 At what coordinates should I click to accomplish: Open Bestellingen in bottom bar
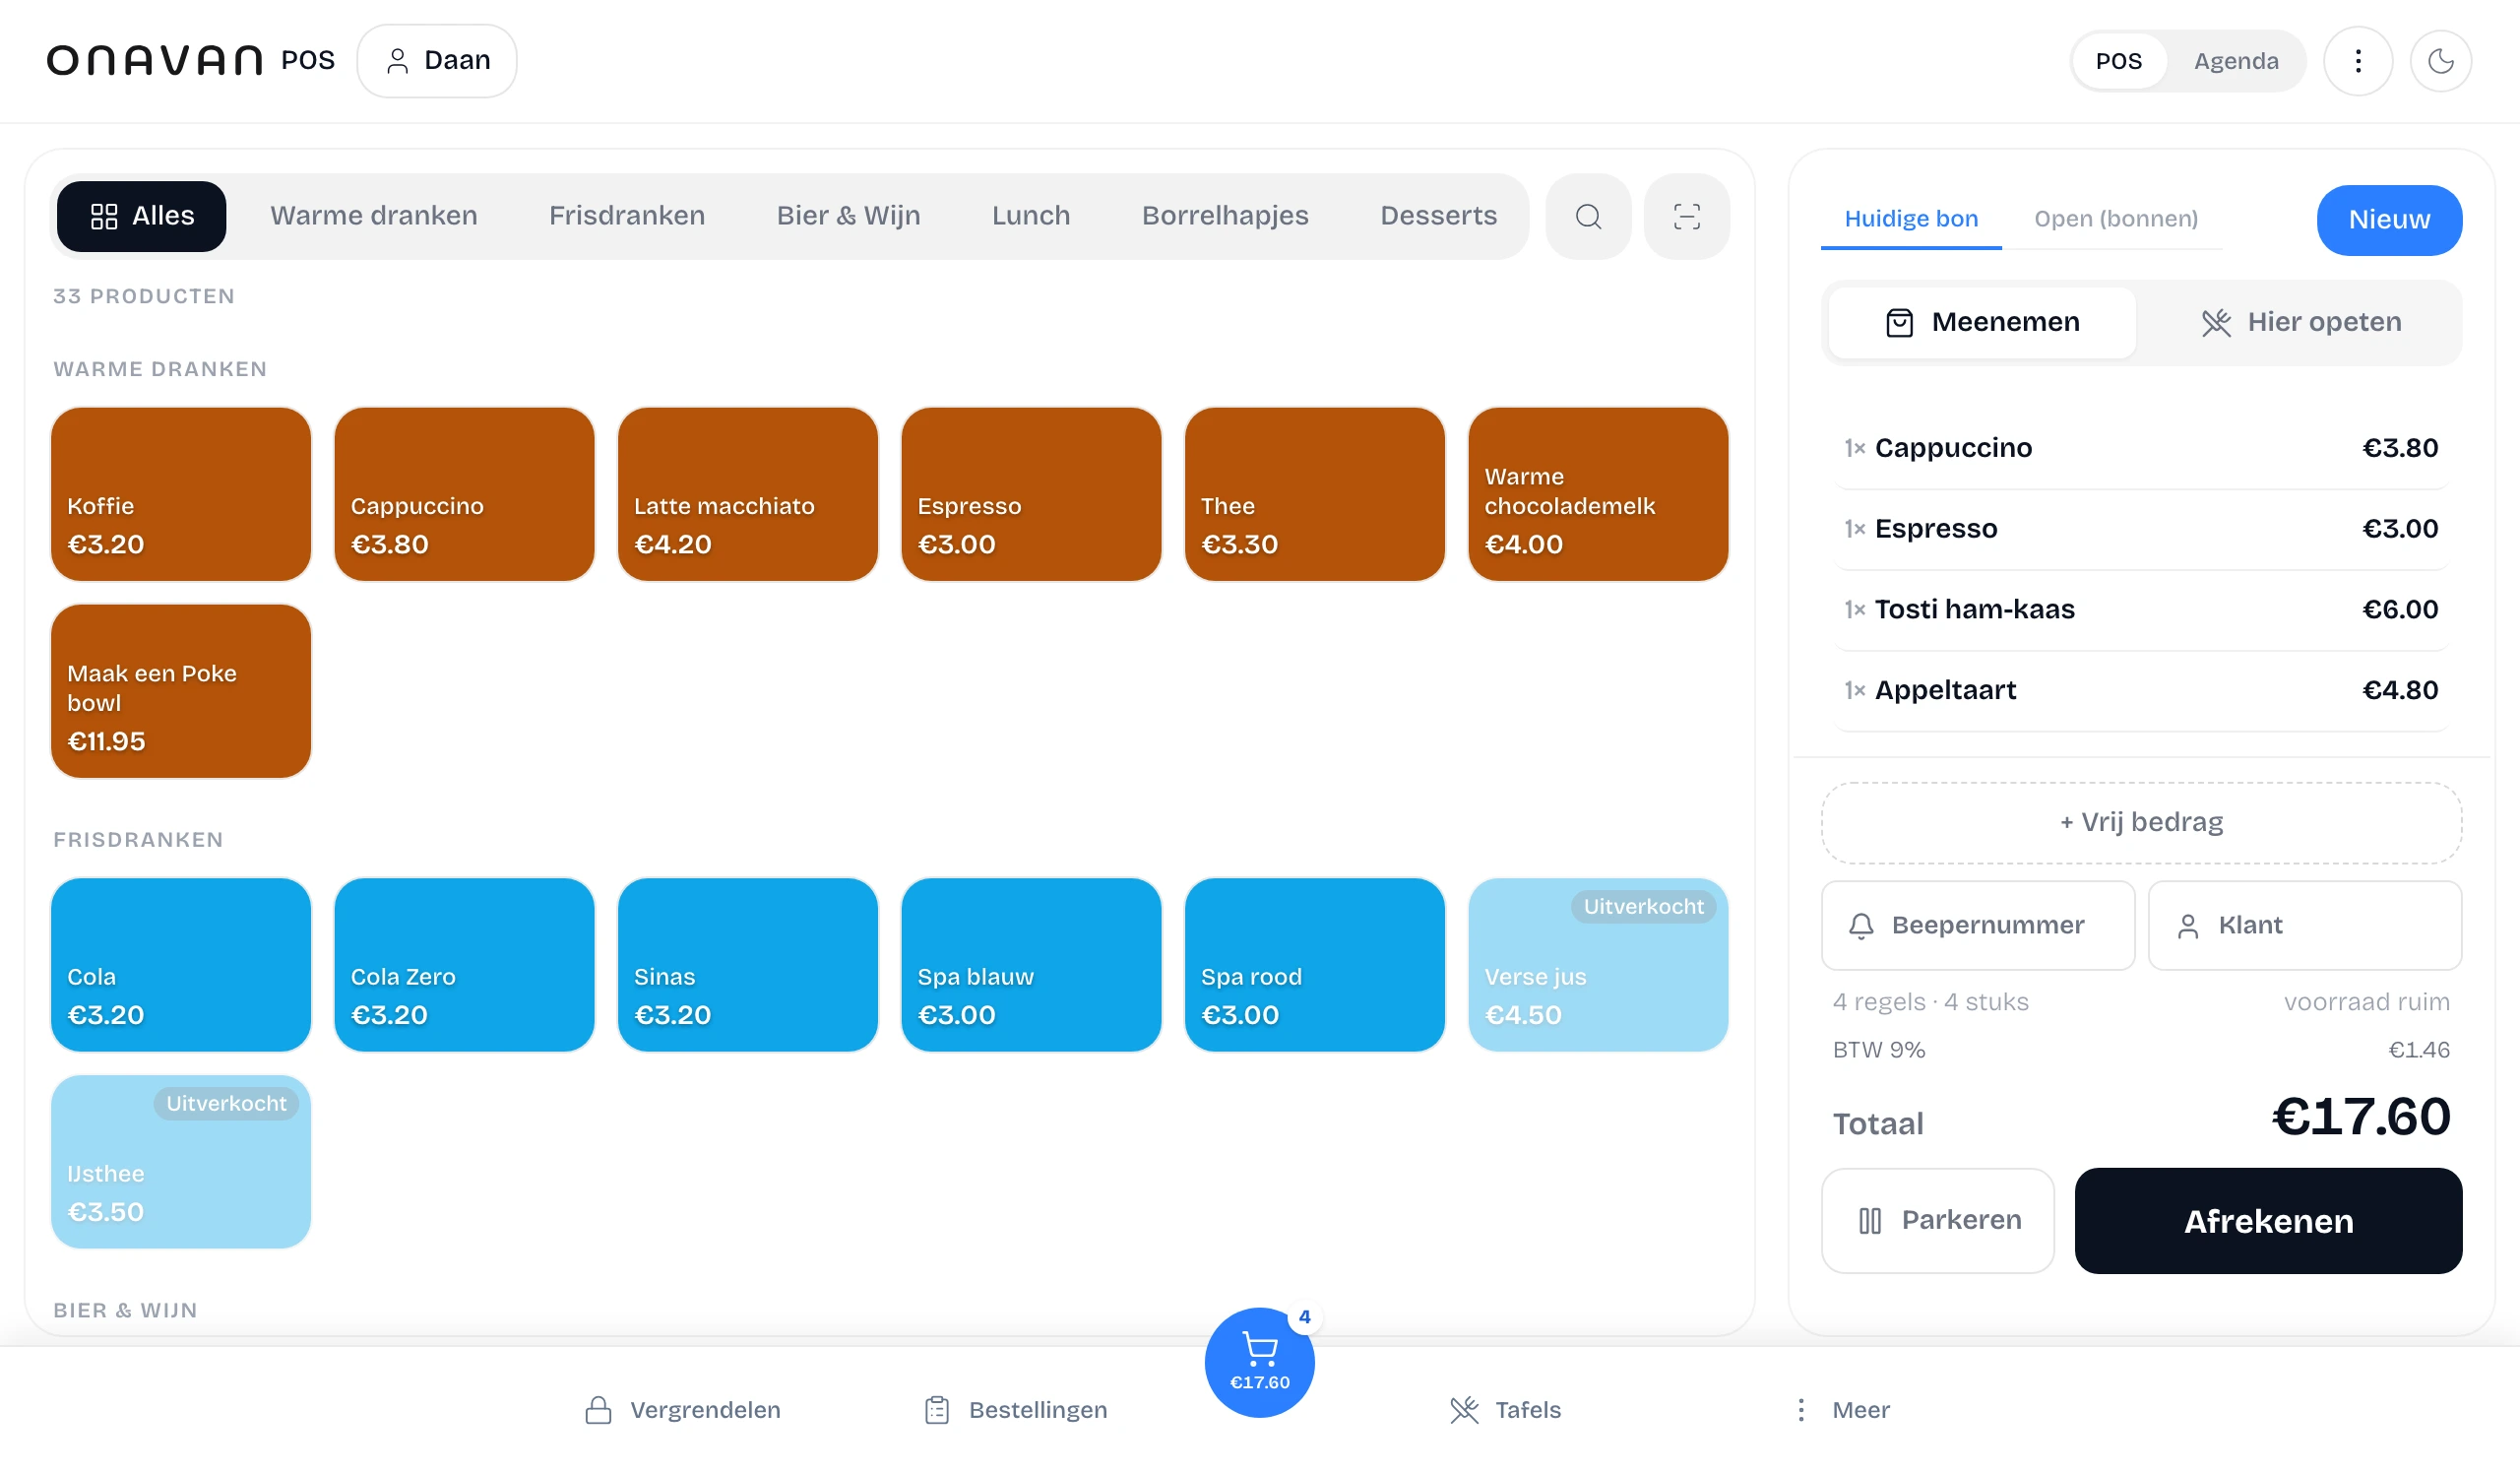(1015, 1409)
